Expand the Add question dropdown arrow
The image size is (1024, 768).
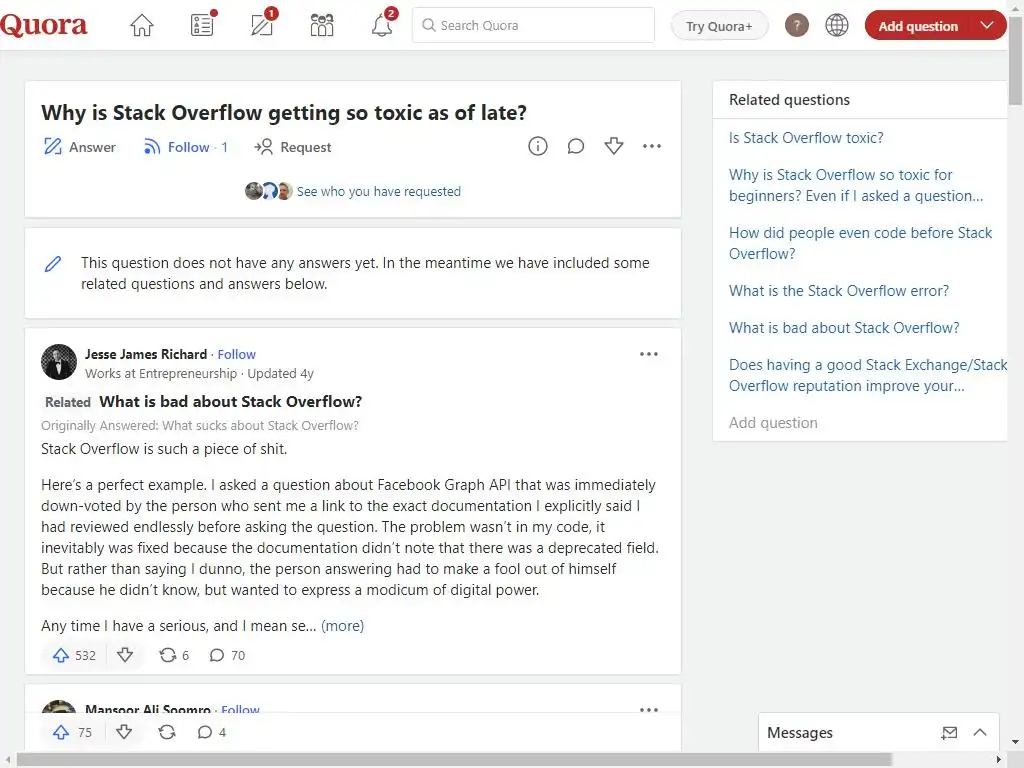pyautogui.click(x=987, y=25)
